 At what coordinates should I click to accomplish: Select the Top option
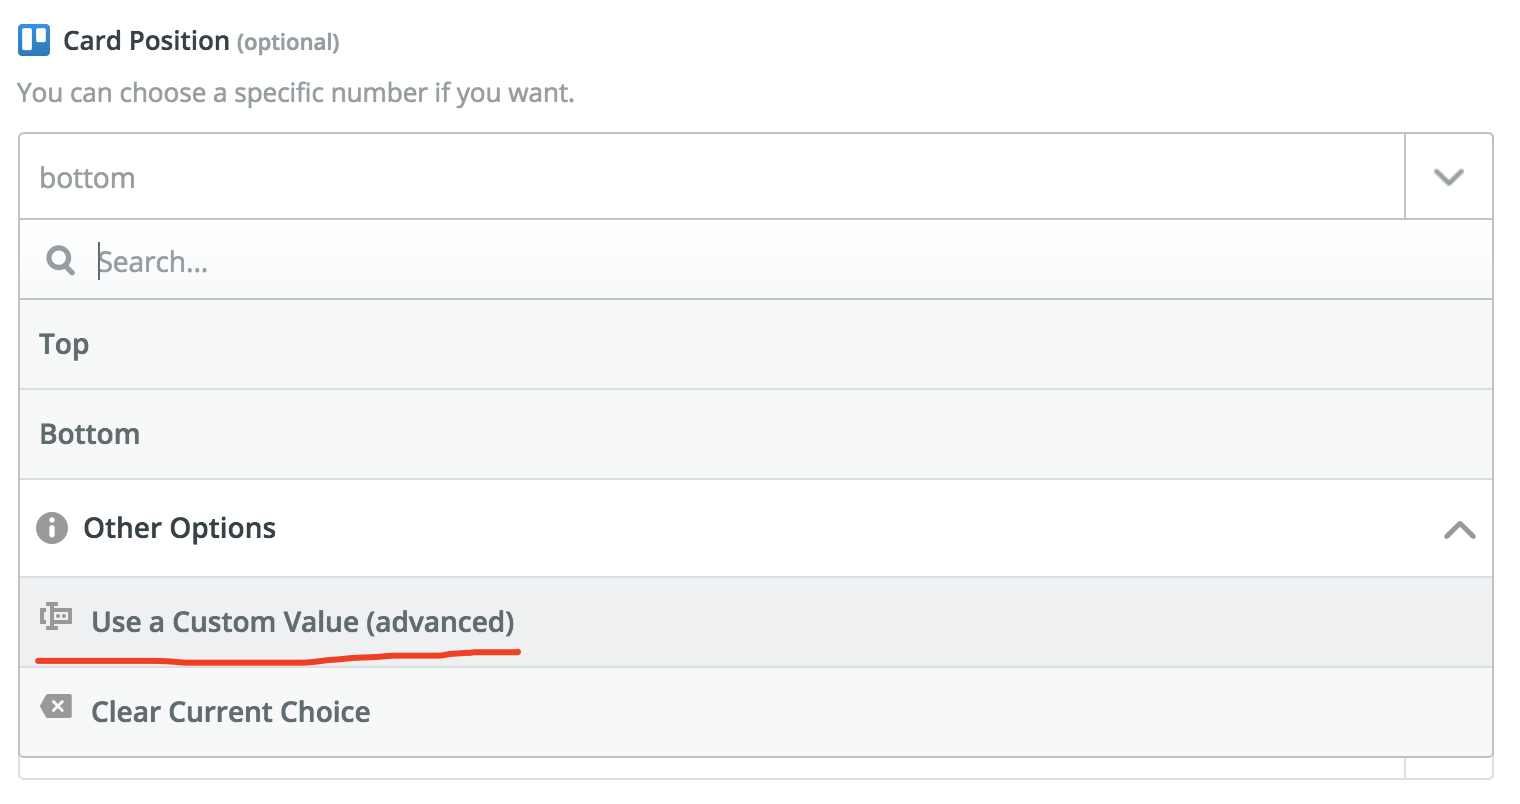756,344
